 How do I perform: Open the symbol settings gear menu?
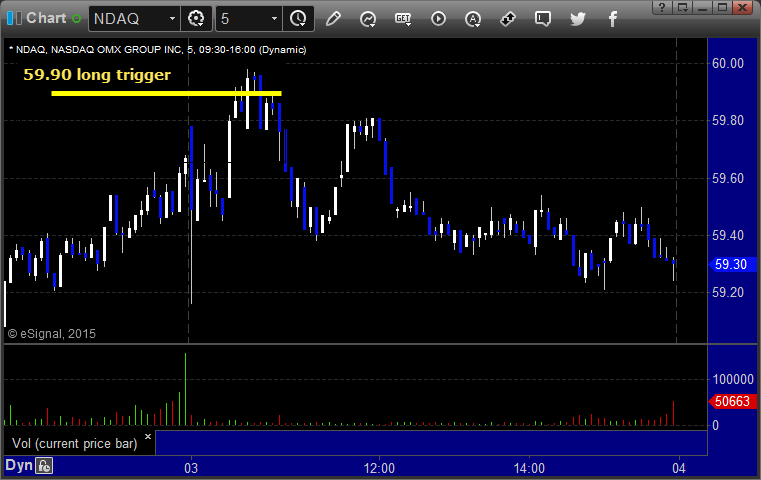196,19
